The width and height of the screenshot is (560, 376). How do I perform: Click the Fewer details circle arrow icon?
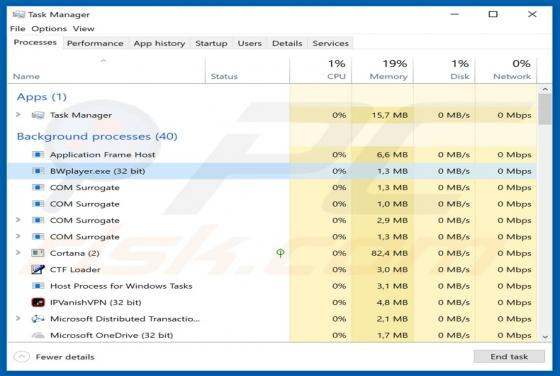21,357
